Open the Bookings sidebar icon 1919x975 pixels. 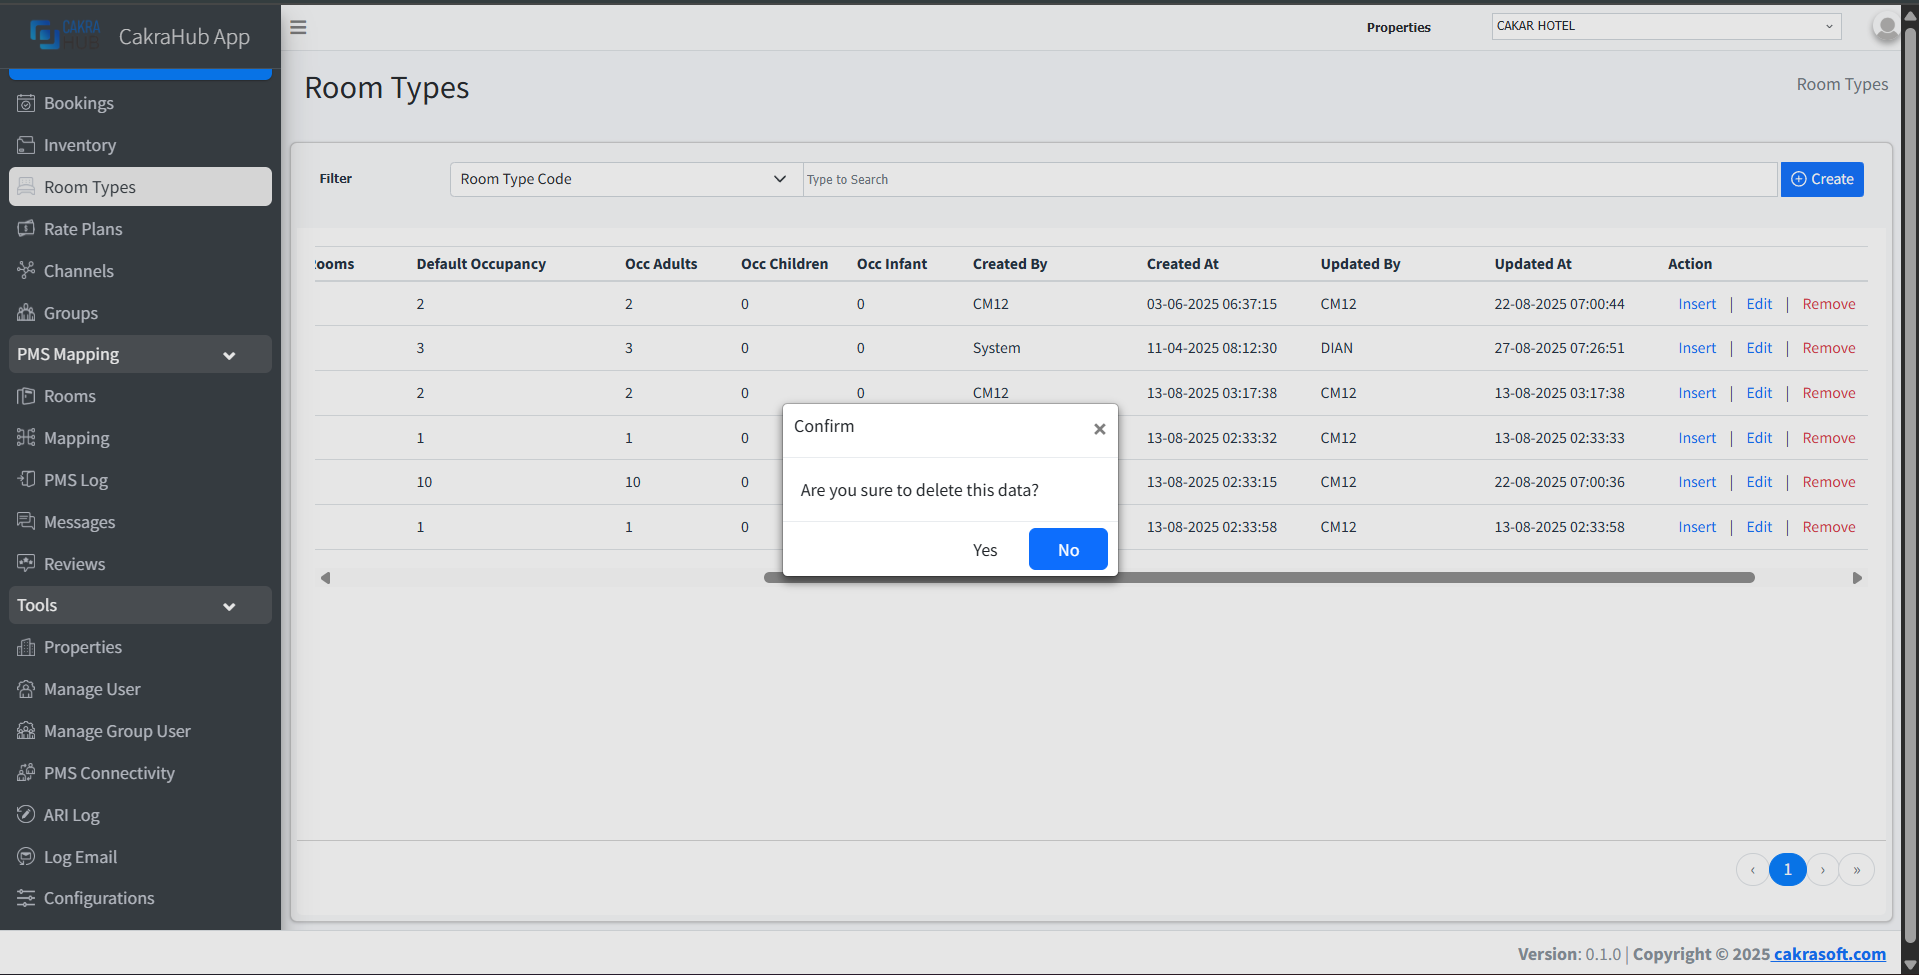(26, 103)
